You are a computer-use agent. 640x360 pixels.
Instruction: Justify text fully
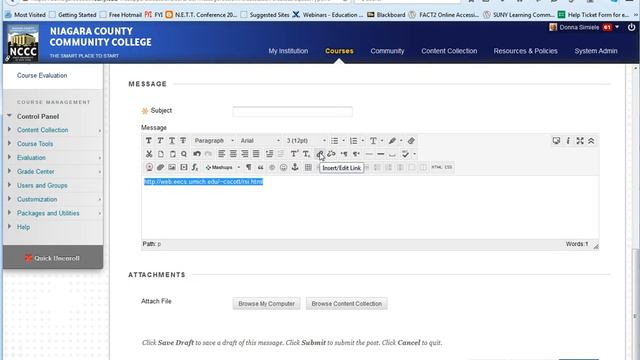point(256,154)
